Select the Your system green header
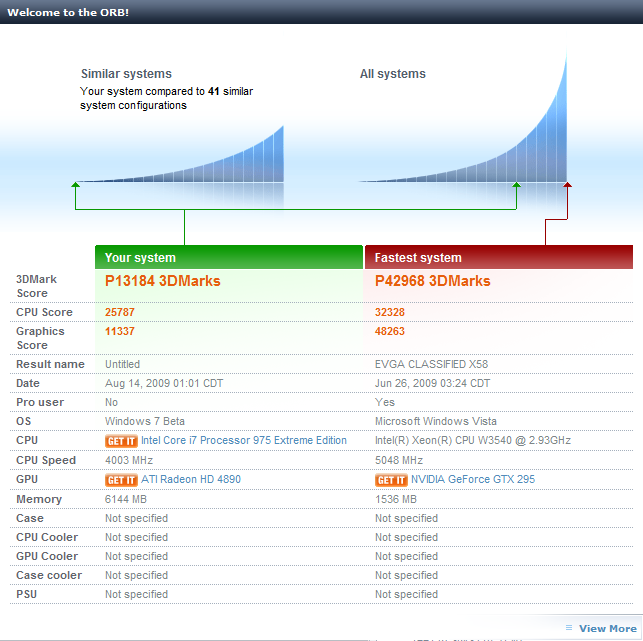The height and width of the screenshot is (641, 643). click(229, 257)
